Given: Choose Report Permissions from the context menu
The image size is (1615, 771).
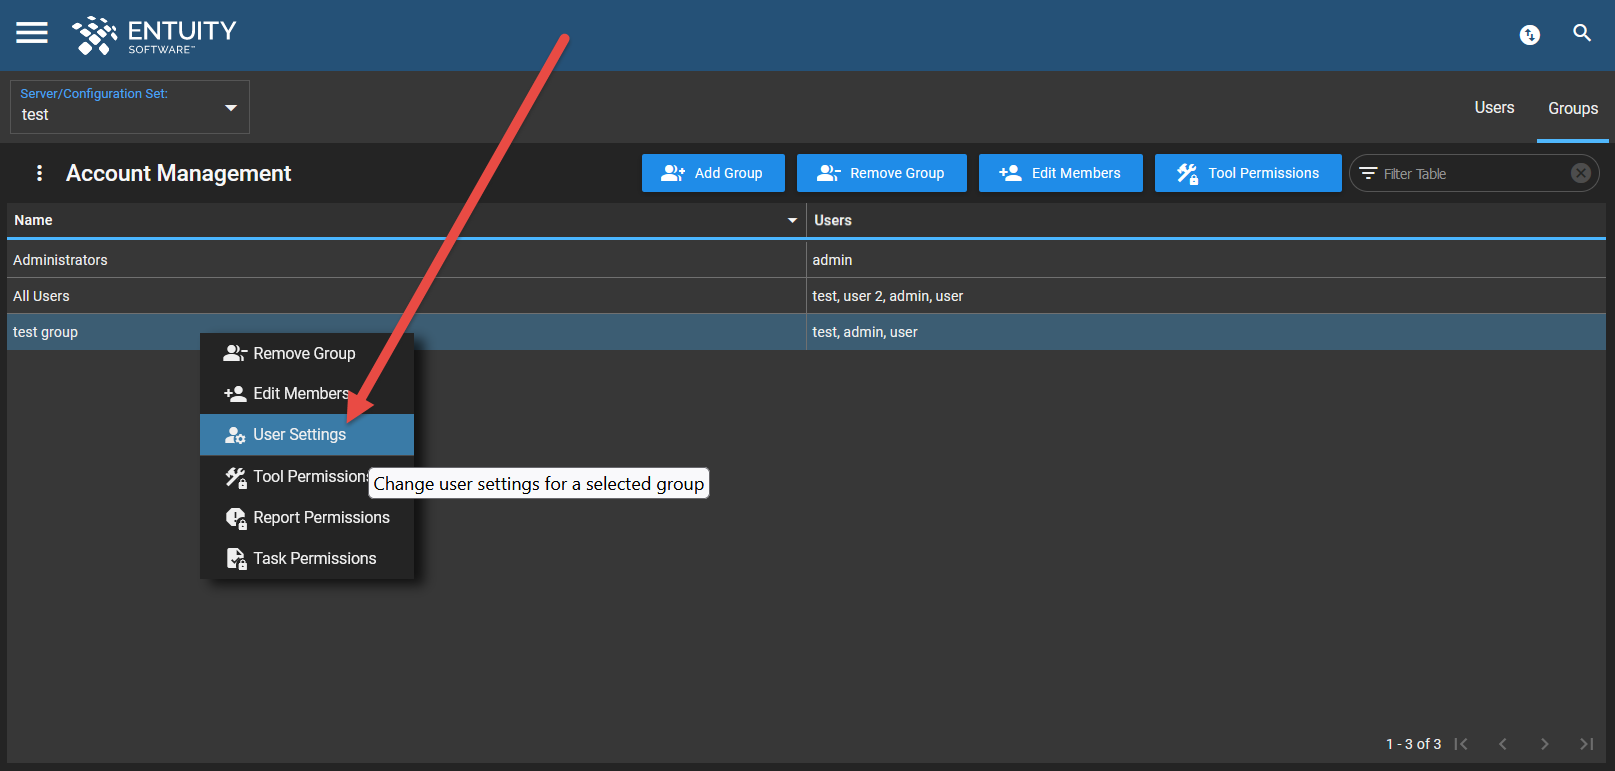Looking at the screenshot, I should point(307,518).
